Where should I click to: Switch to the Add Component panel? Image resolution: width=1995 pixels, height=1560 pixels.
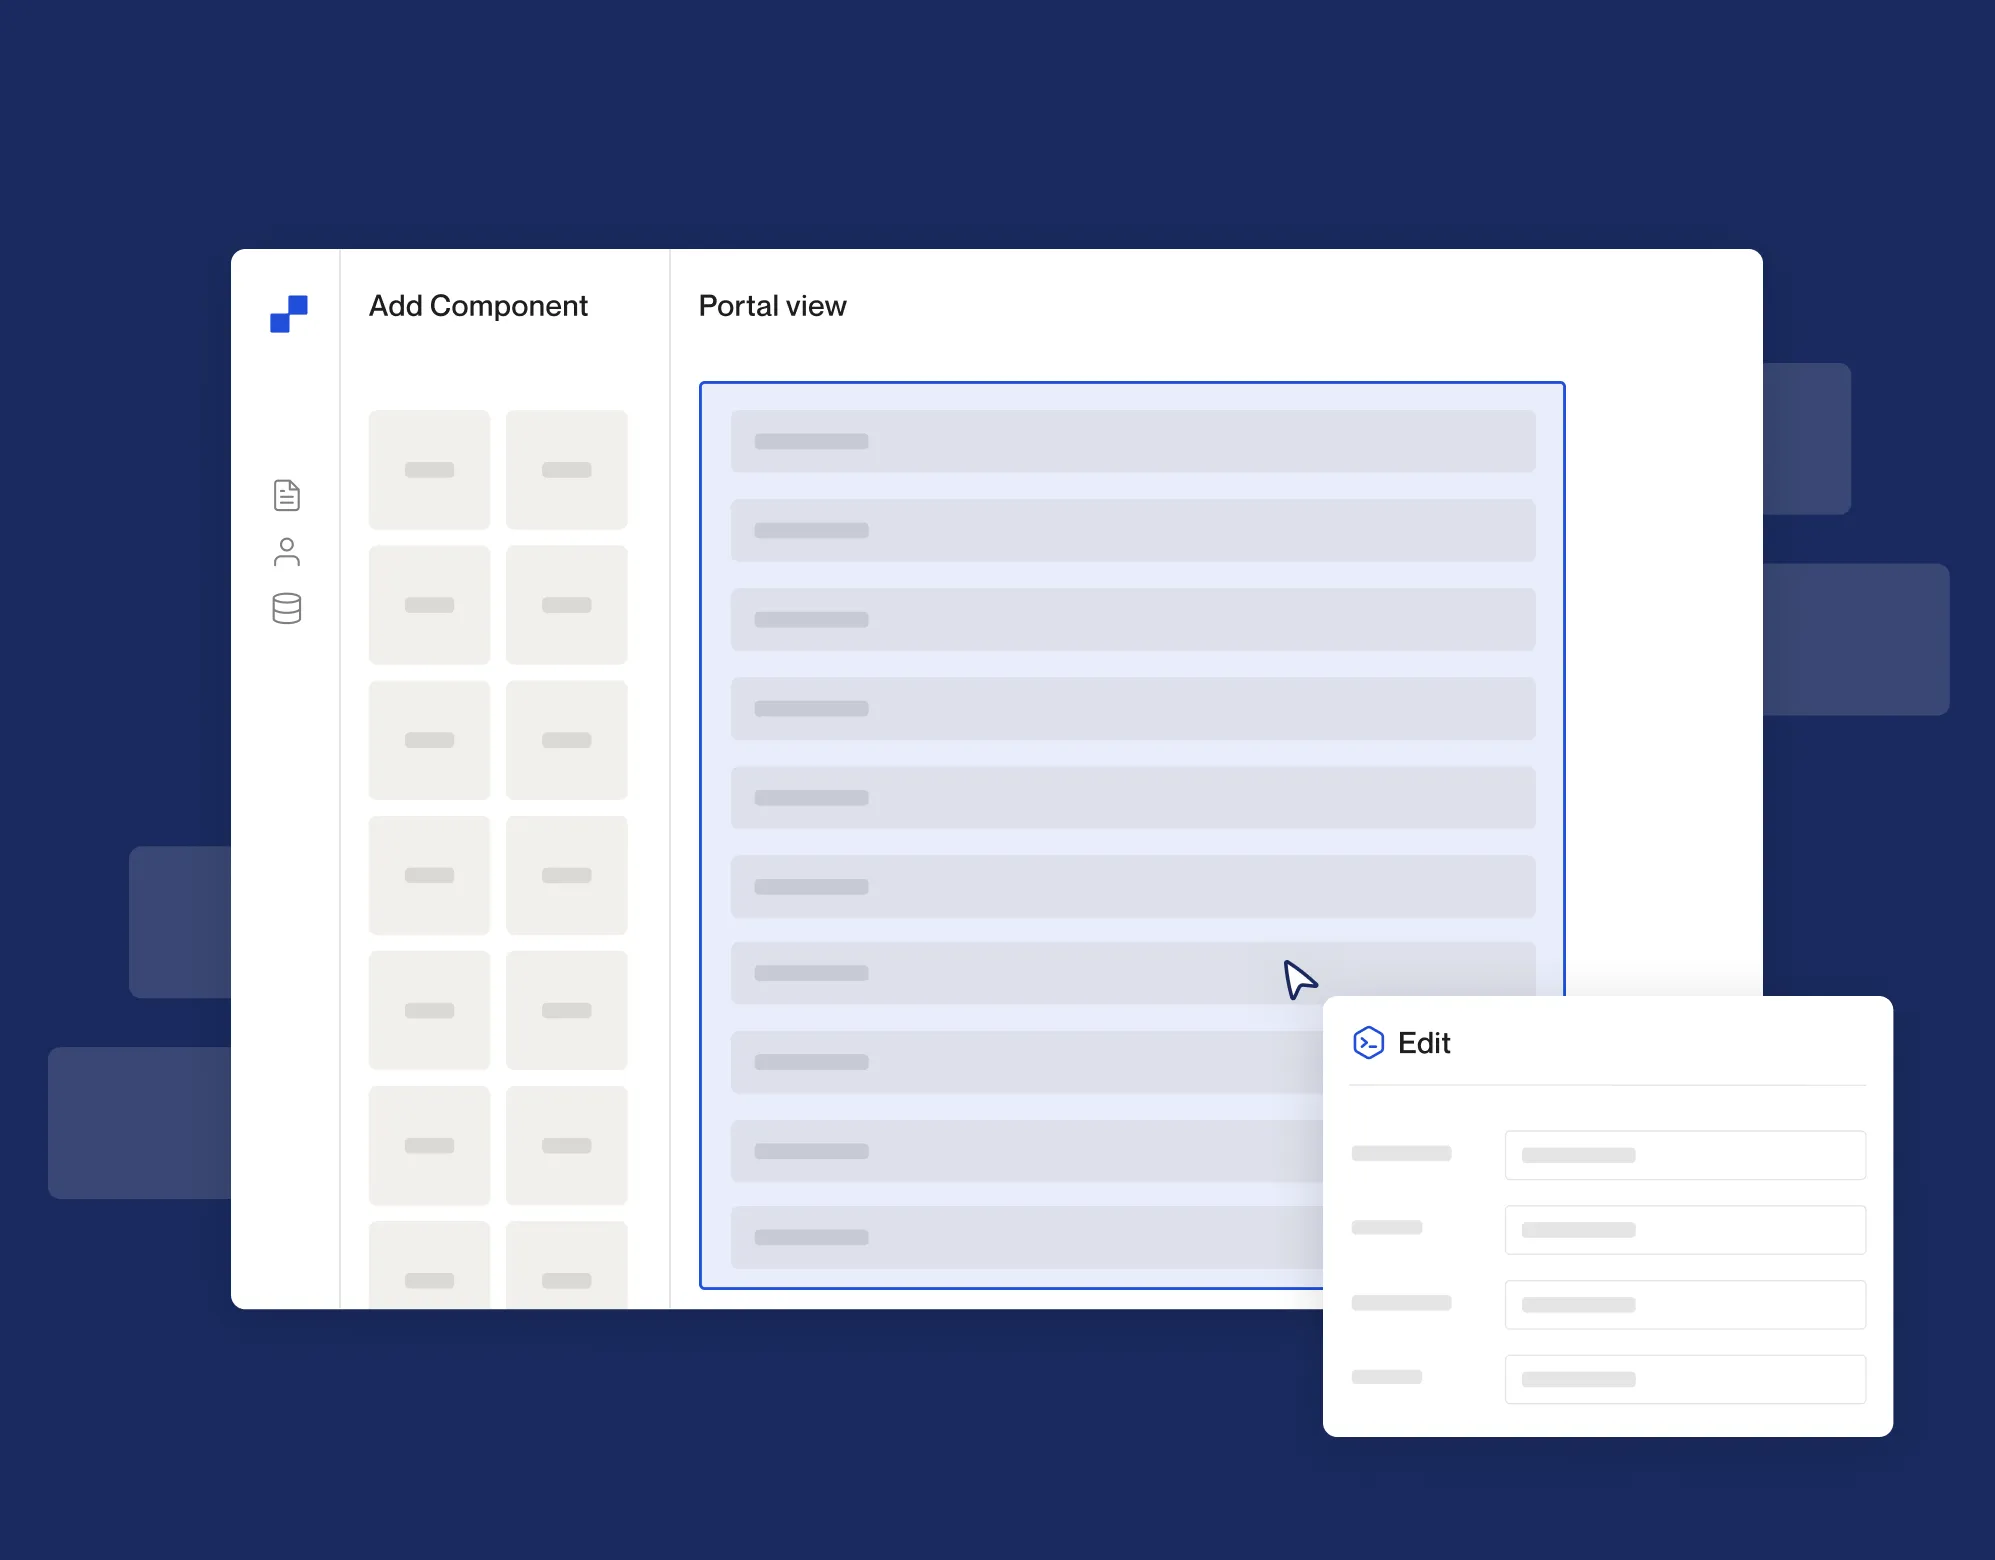point(478,305)
